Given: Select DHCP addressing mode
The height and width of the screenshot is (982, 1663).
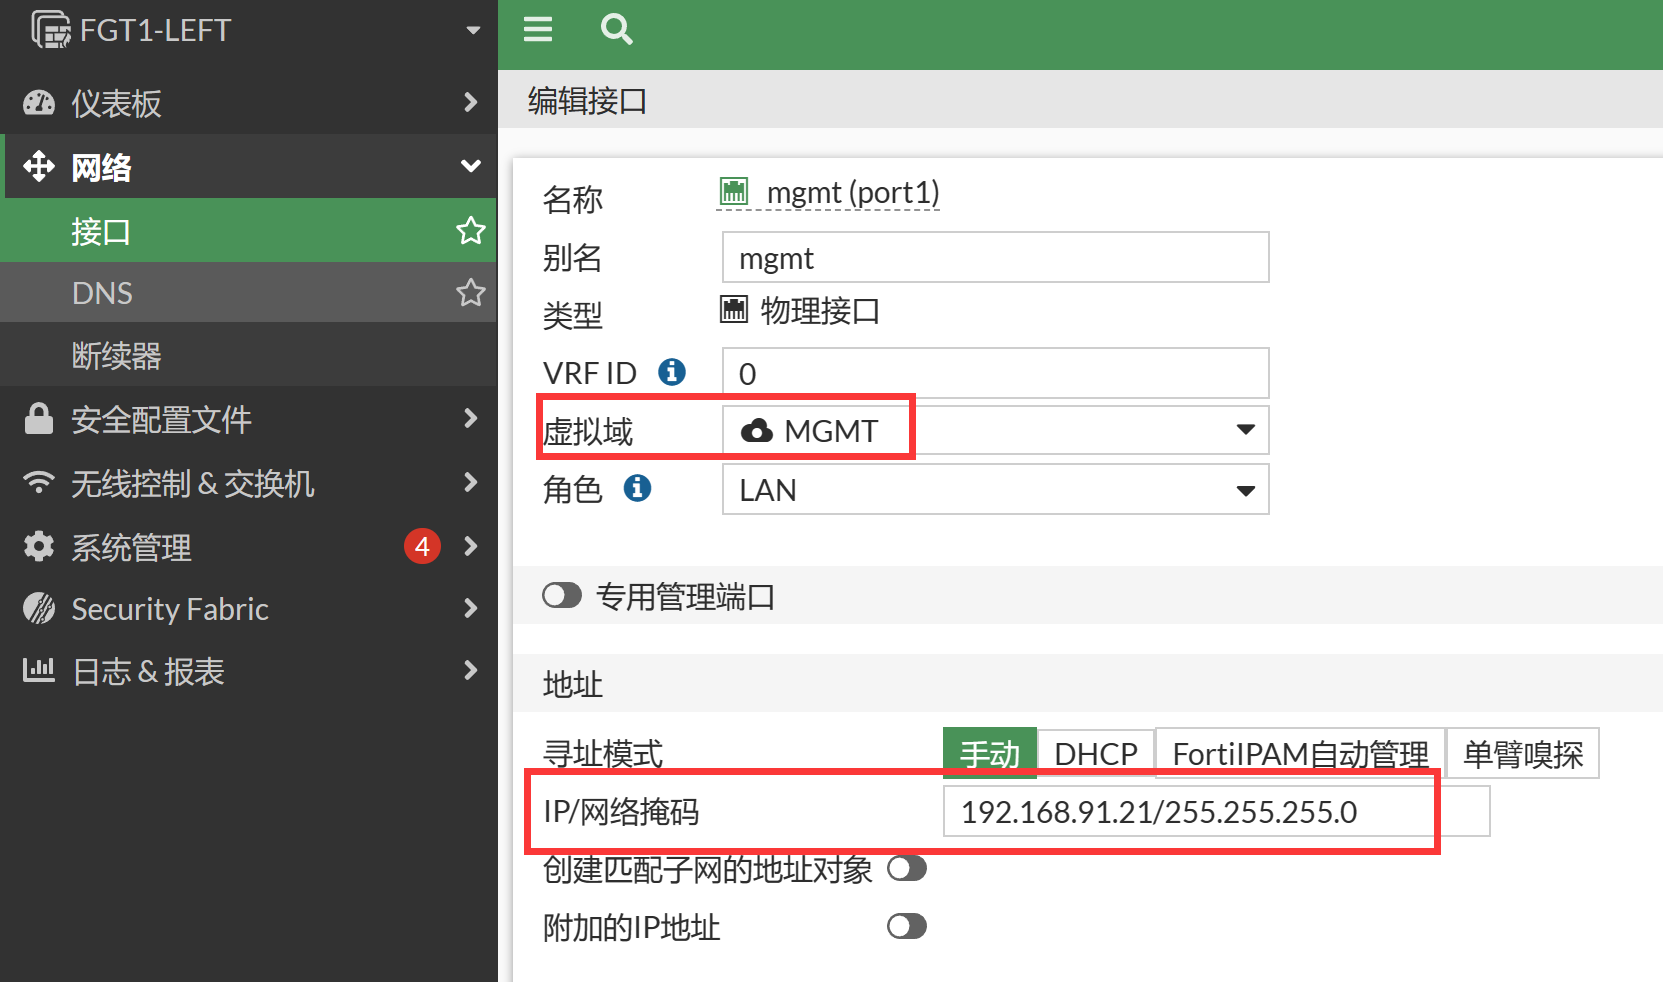Looking at the screenshot, I should (x=1095, y=753).
